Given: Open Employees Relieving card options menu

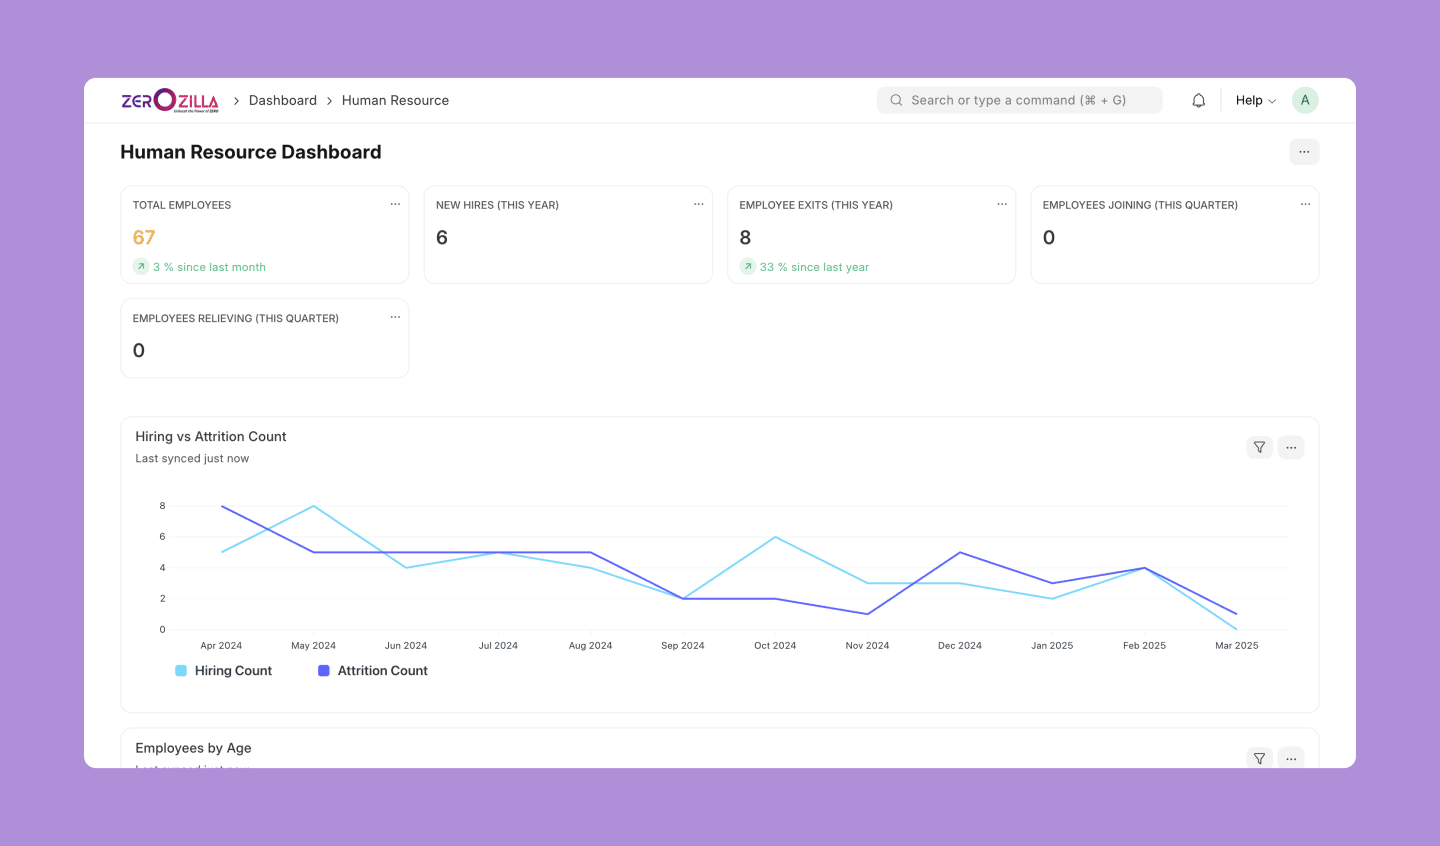Looking at the screenshot, I should pos(395,317).
